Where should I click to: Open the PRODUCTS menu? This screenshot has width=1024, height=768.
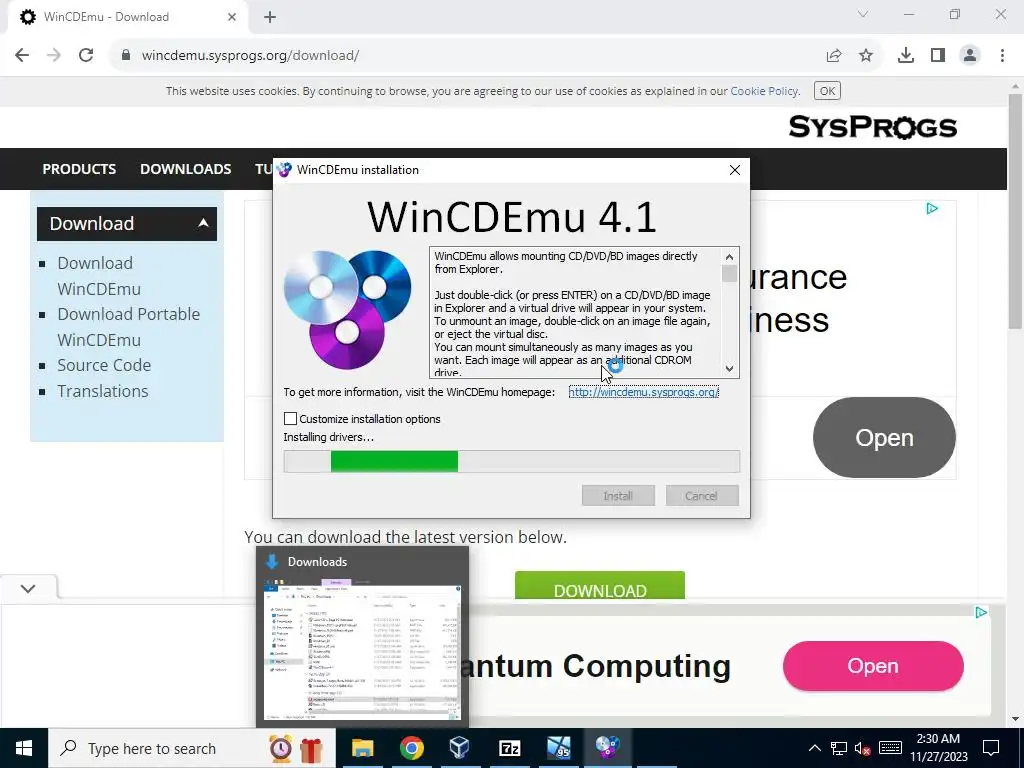coord(79,169)
